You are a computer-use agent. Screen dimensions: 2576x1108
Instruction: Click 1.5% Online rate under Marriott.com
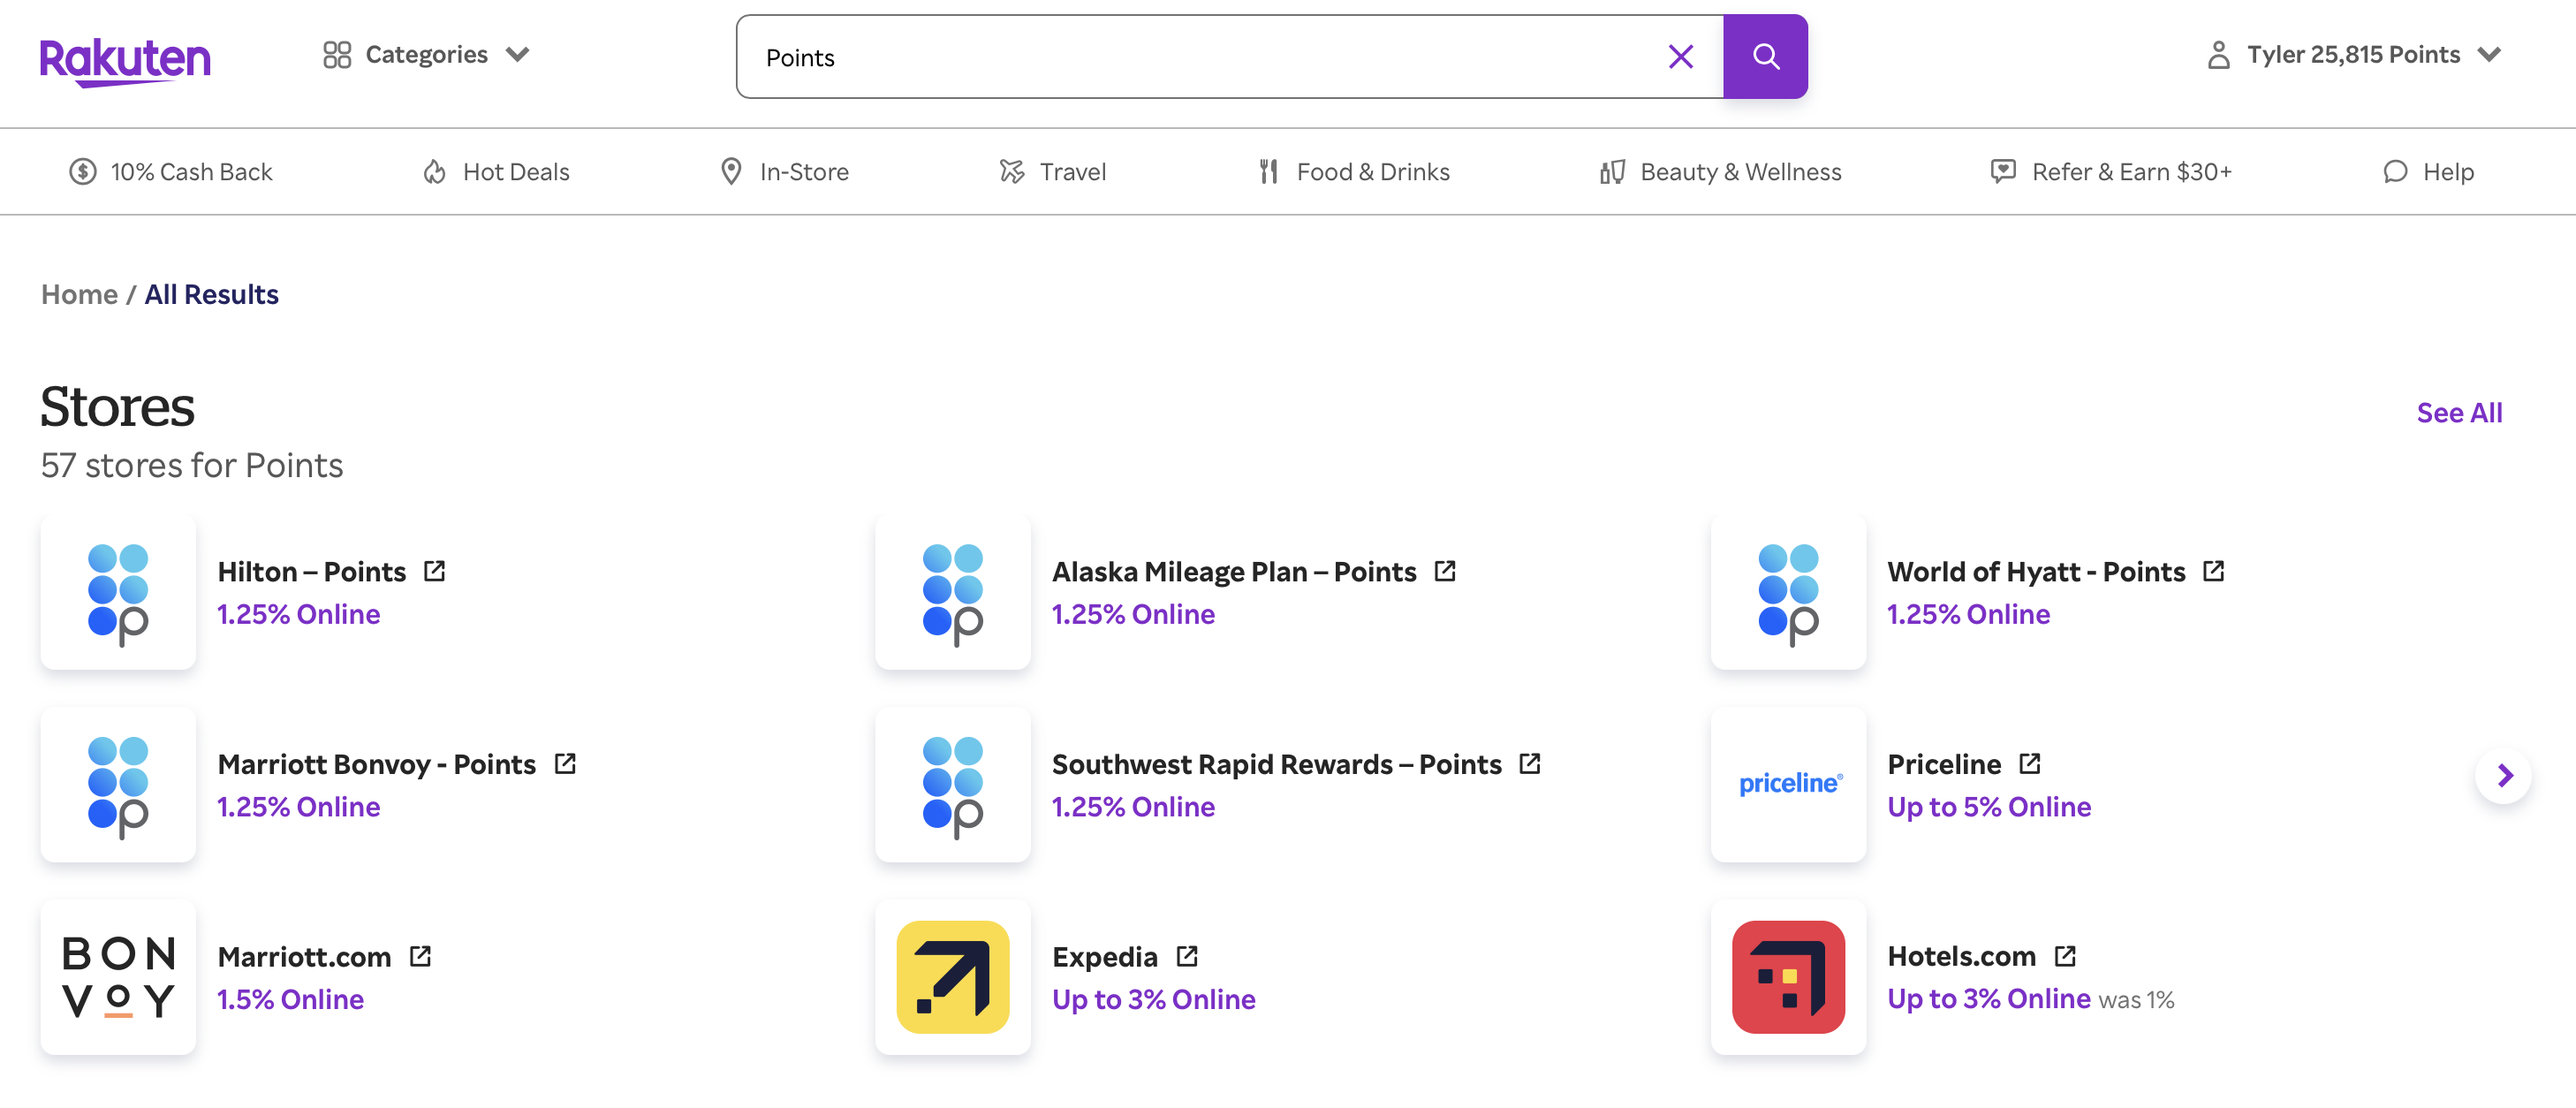[290, 999]
